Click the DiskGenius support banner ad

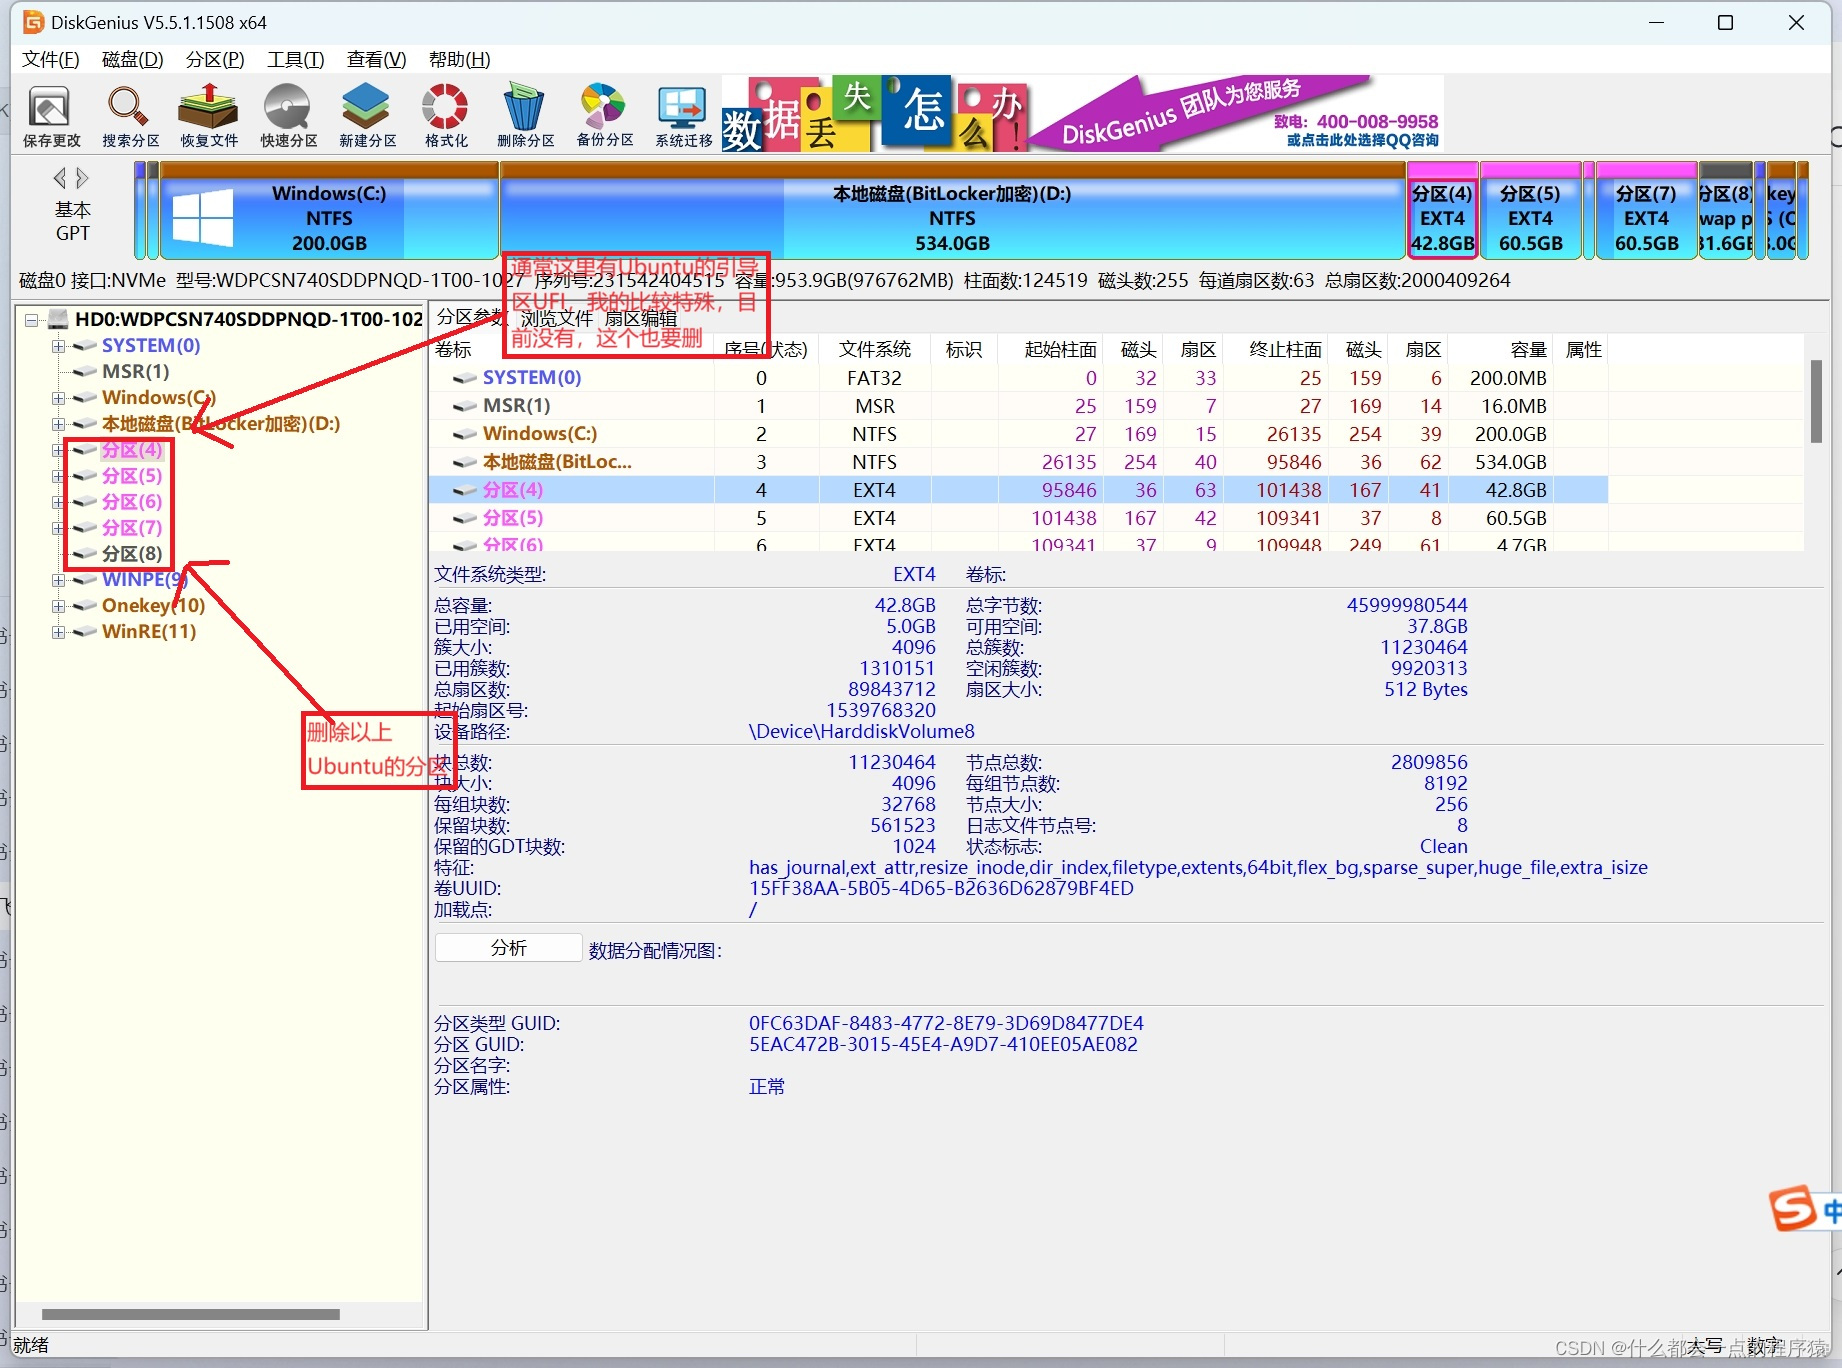[1082, 114]
